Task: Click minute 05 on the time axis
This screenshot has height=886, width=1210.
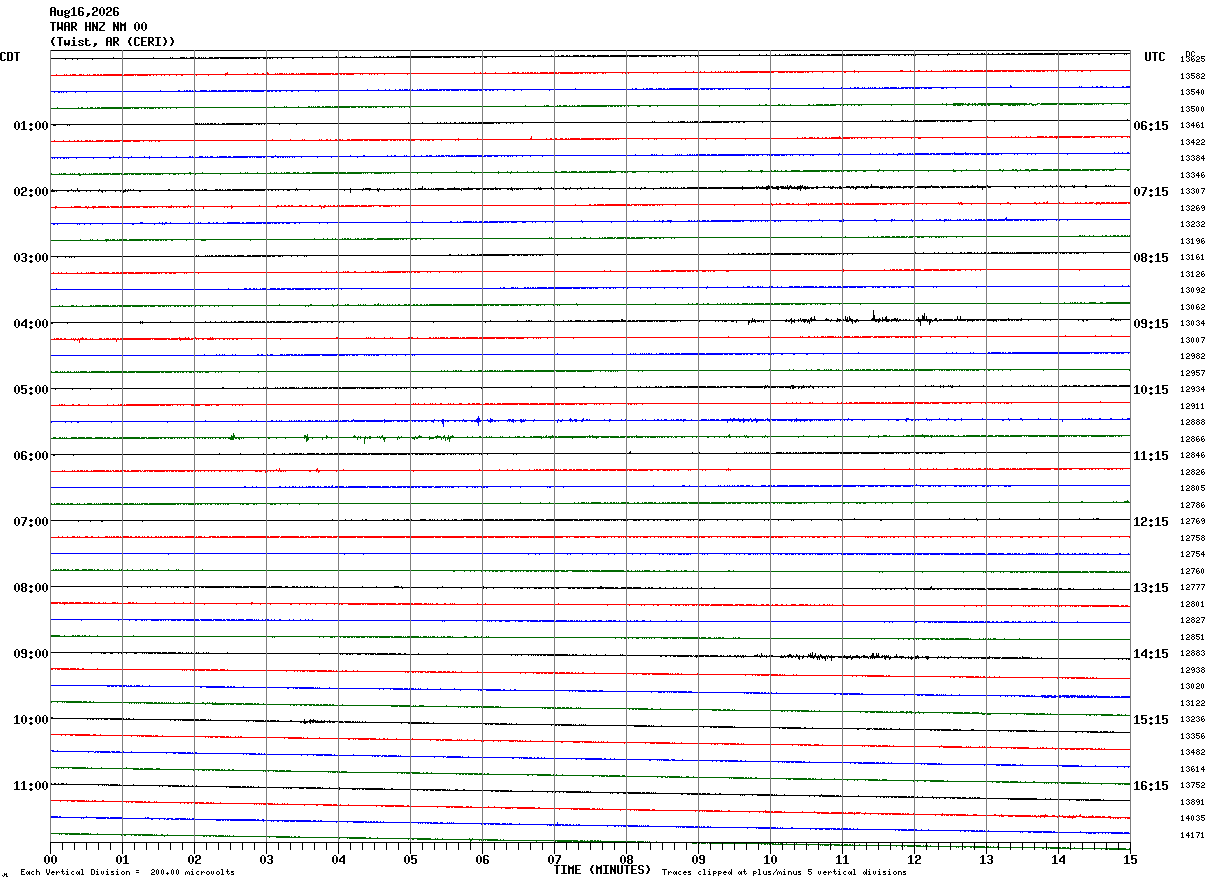Action: pos(410,860)
